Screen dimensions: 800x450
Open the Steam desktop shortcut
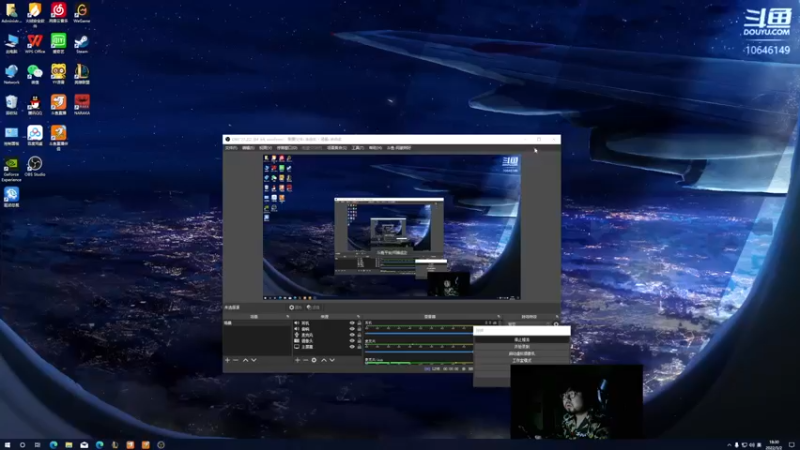(x=82, y=44)
